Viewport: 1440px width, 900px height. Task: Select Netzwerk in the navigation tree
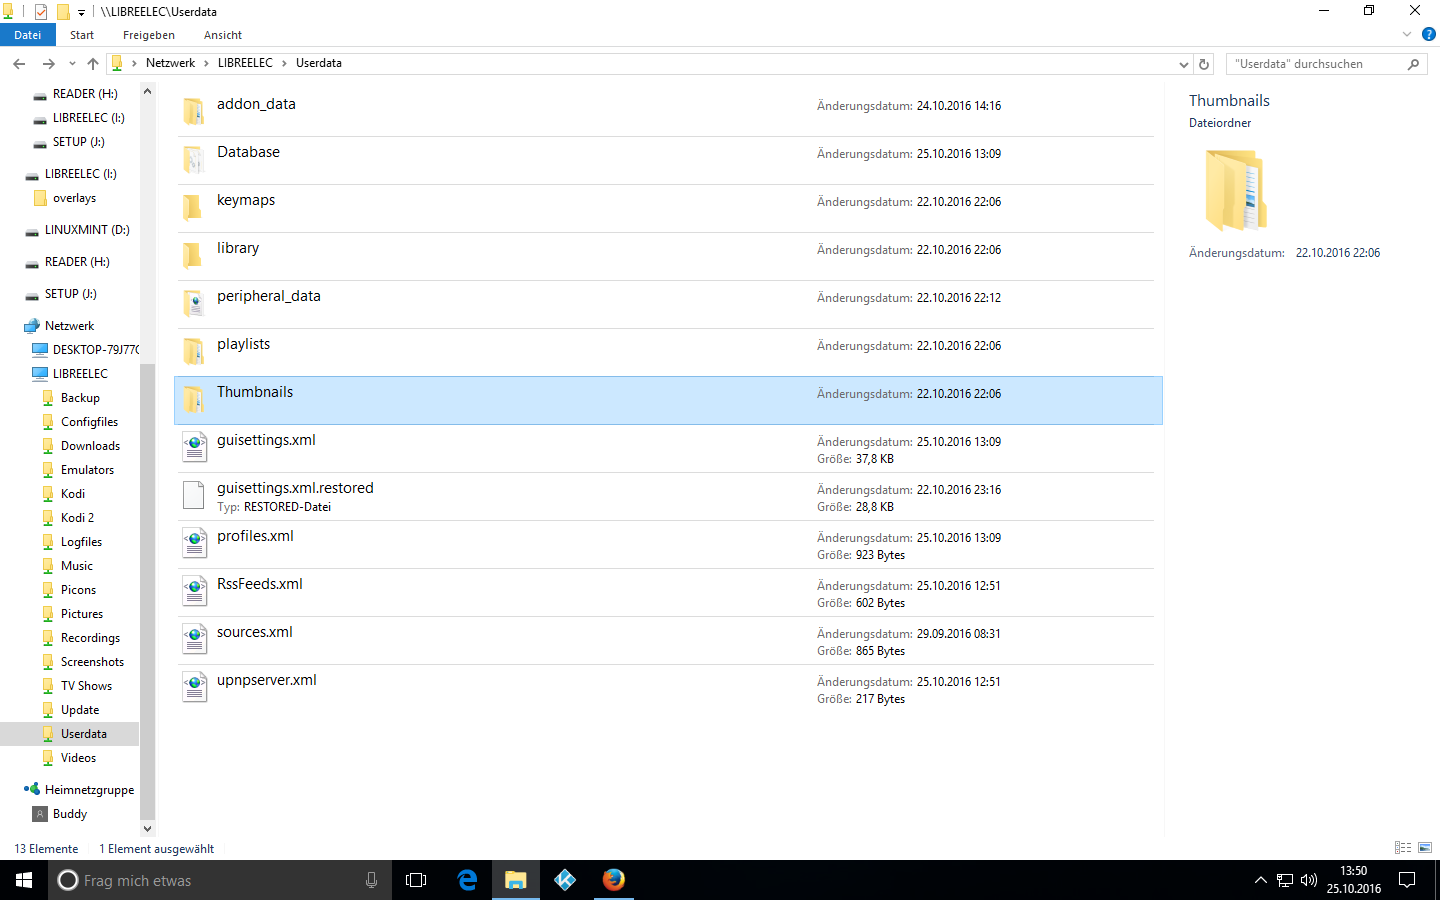pos(69,326)
